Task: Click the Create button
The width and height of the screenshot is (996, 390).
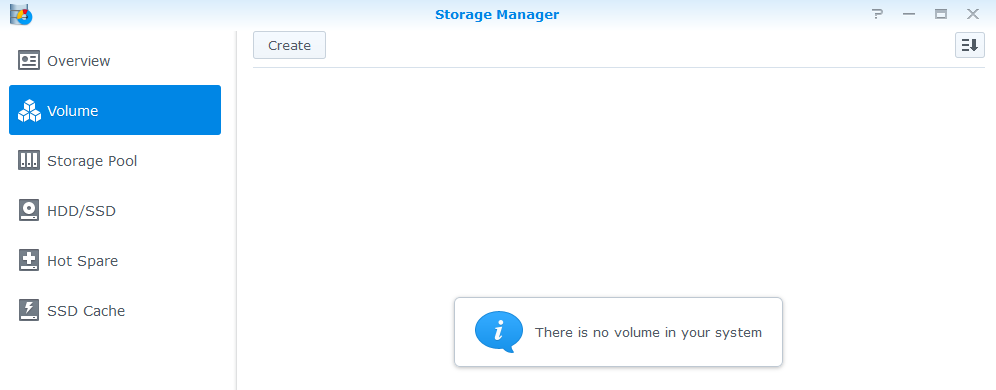Action: 289,45
